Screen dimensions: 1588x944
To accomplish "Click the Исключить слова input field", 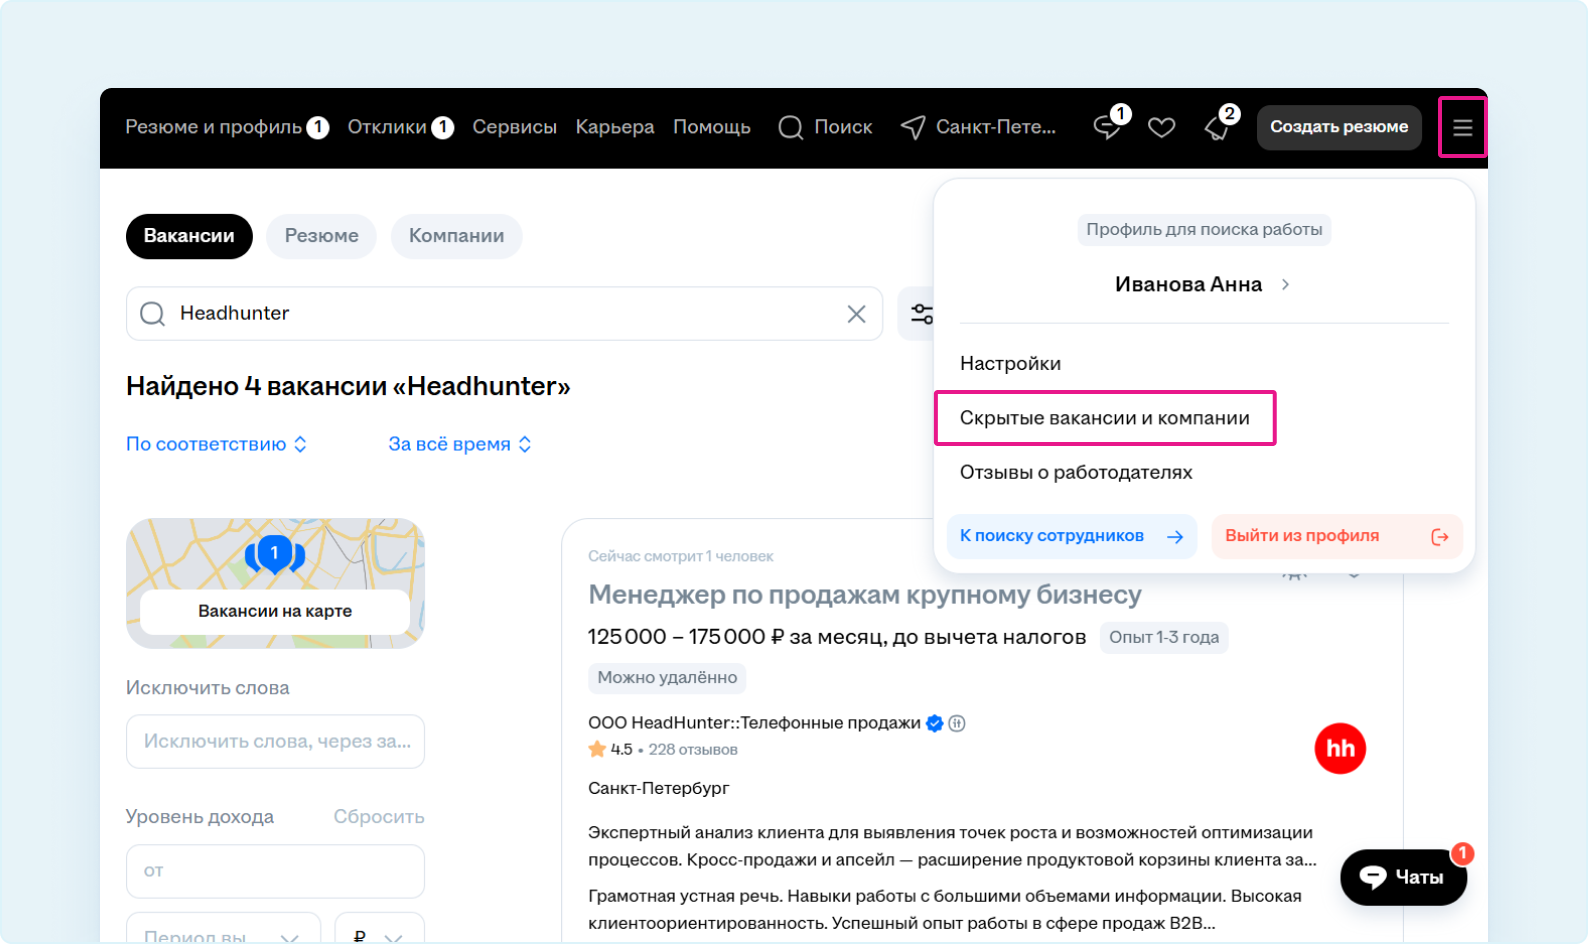I will click(x=275, y=741).
